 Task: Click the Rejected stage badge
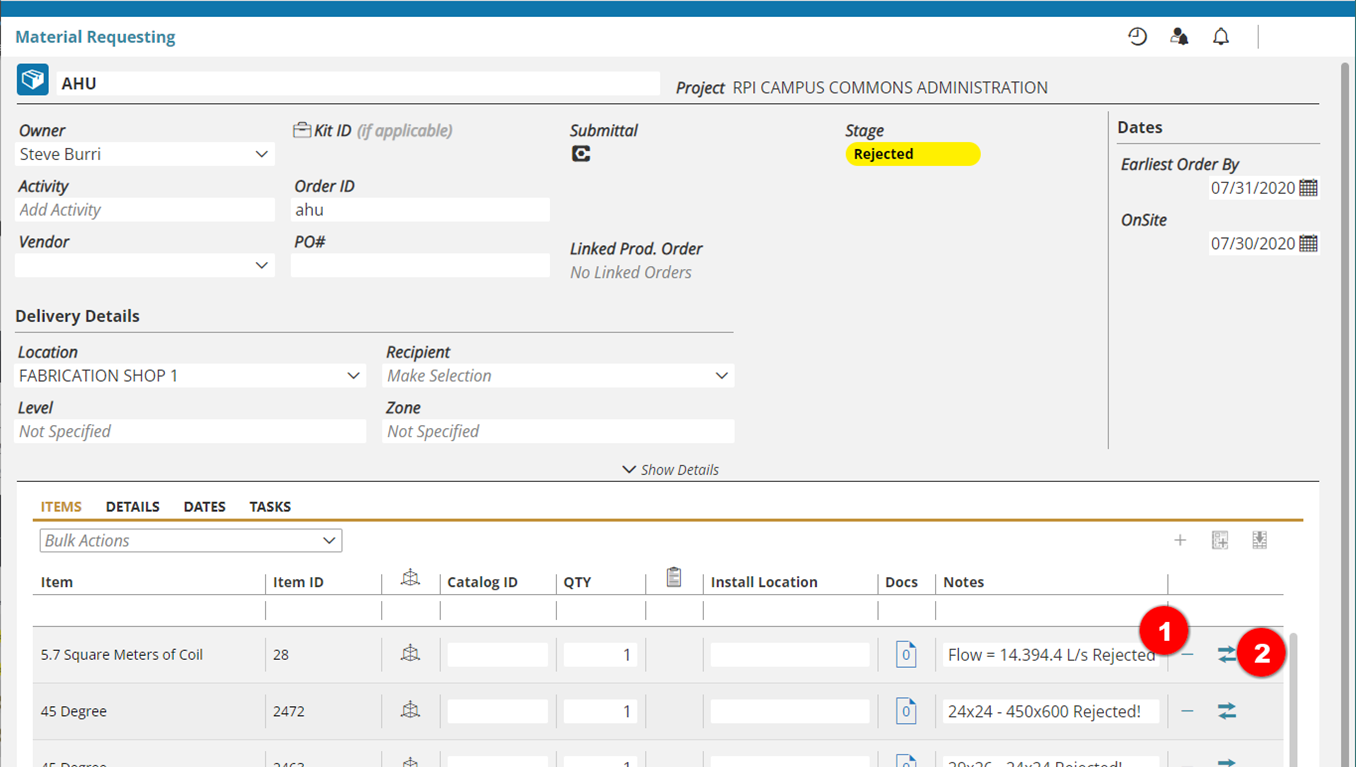click(912, 154)
